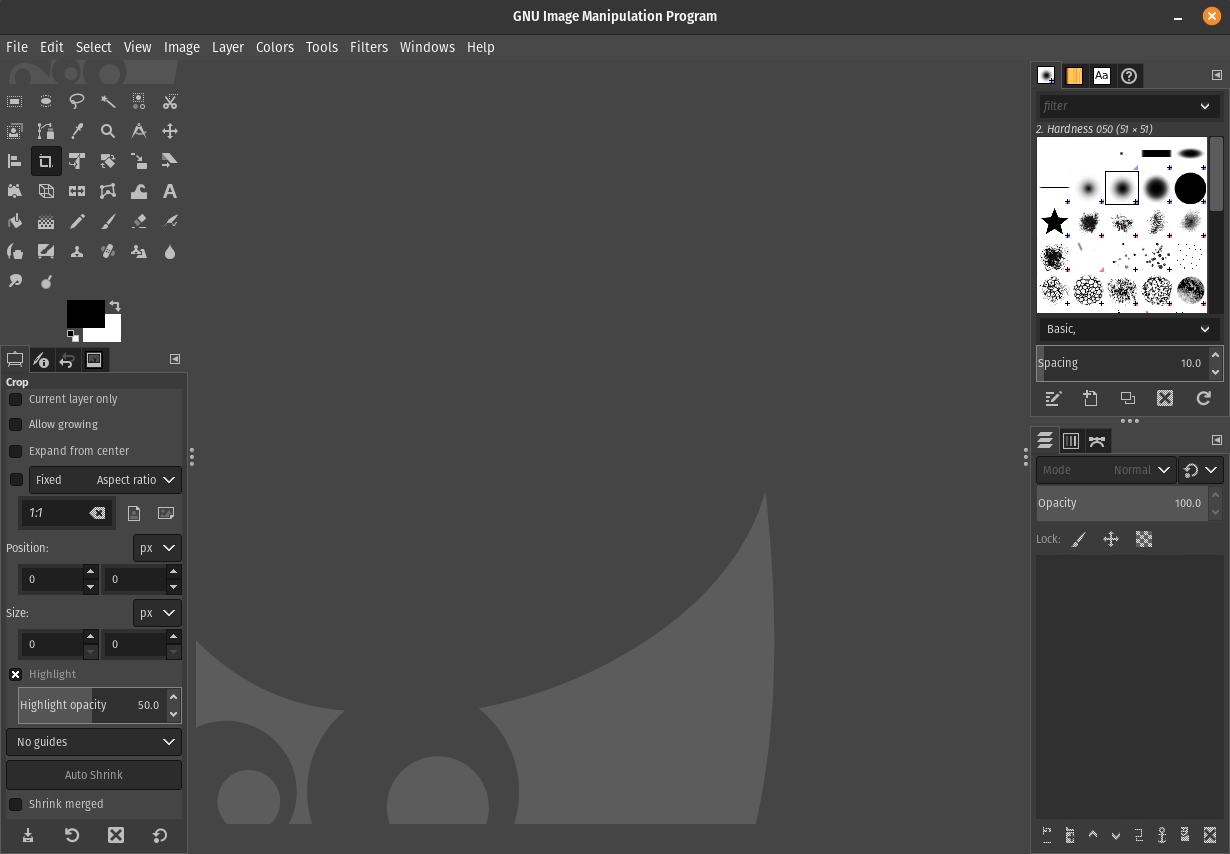Select the Color Picker eyedropper tool
This screenshot has width=1230, height=854.
pyautogui.click(x=77, y=131)
